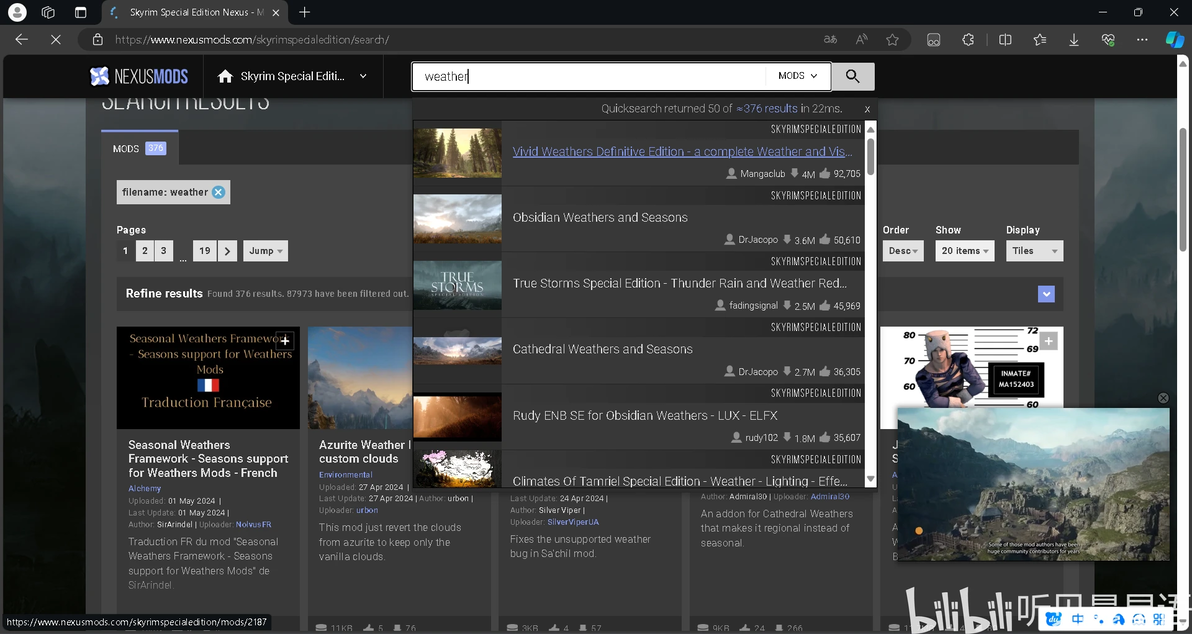
Task: Open the browser extensions puzzle icon
Action: tap(968, 40)
